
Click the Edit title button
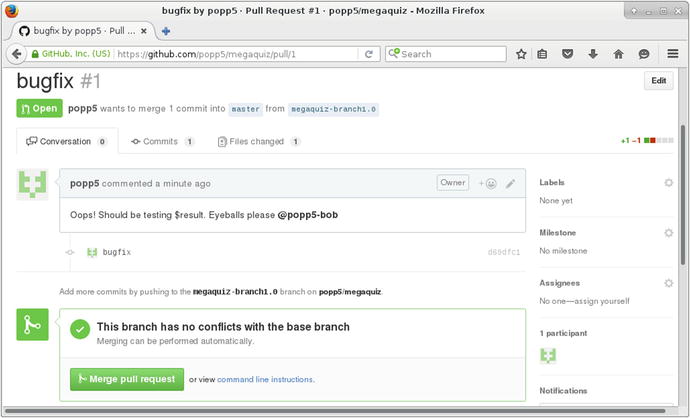point(658,81)
